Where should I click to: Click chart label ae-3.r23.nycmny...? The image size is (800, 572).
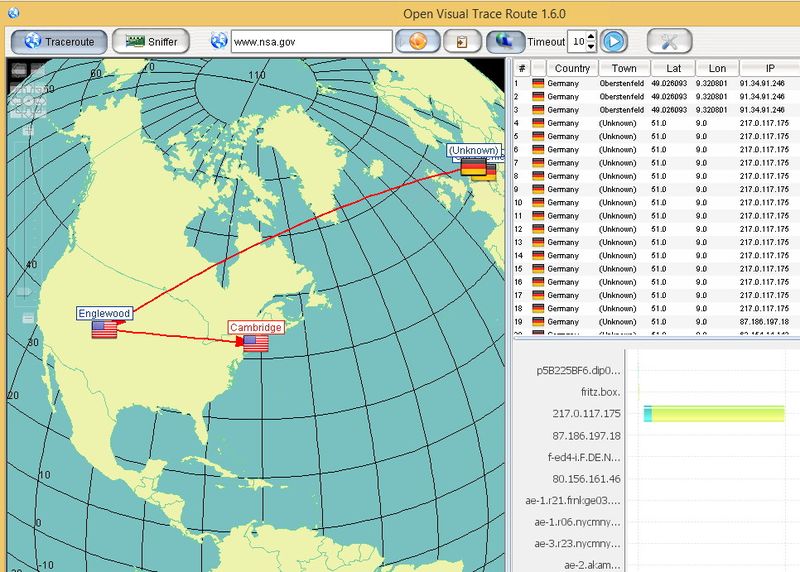tap(578, 543)
